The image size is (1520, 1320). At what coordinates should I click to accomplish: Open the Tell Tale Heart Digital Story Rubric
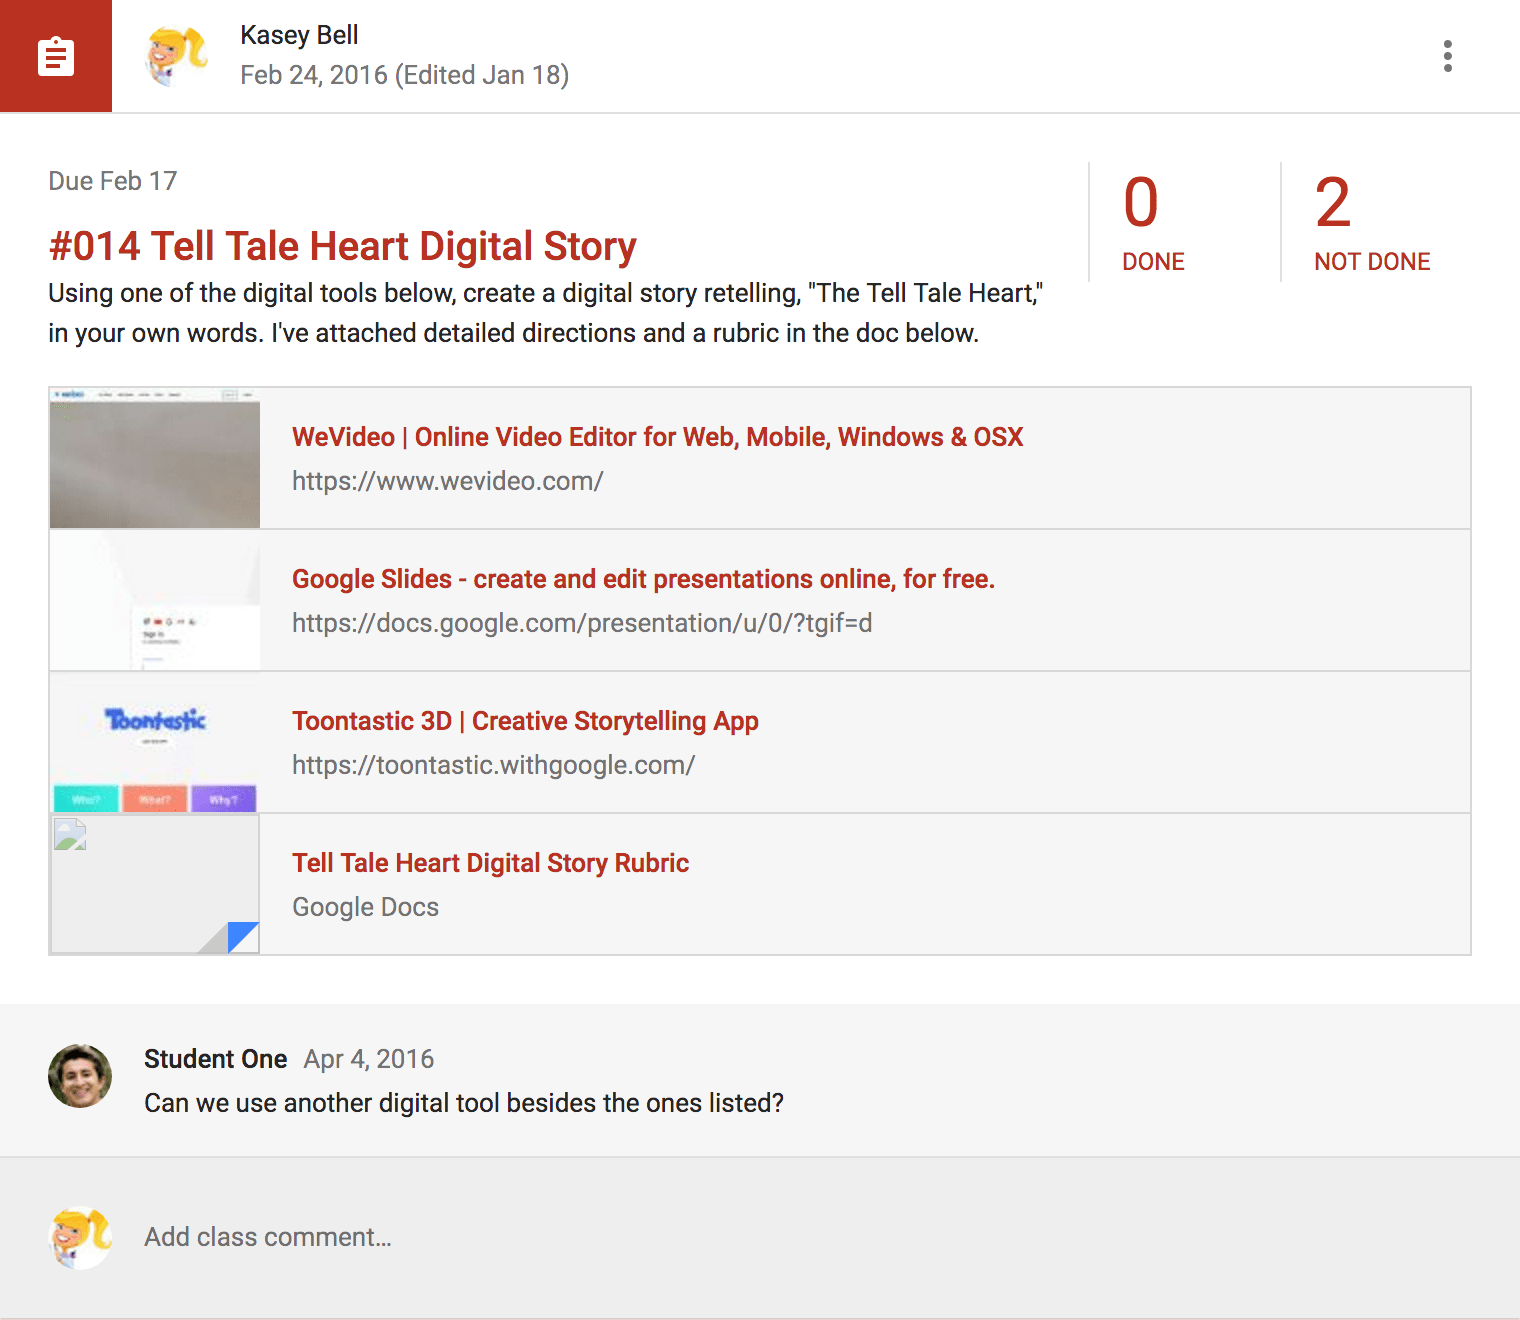(490, 863)
